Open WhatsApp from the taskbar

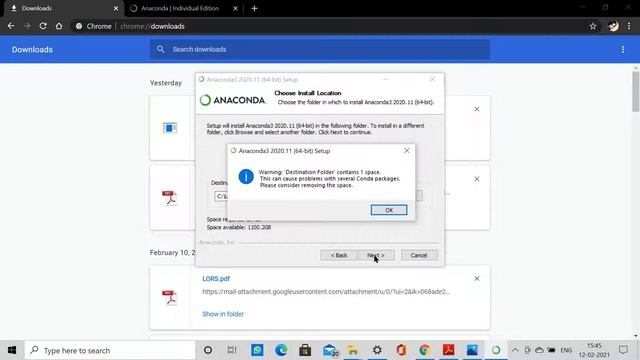click(257, 350)
